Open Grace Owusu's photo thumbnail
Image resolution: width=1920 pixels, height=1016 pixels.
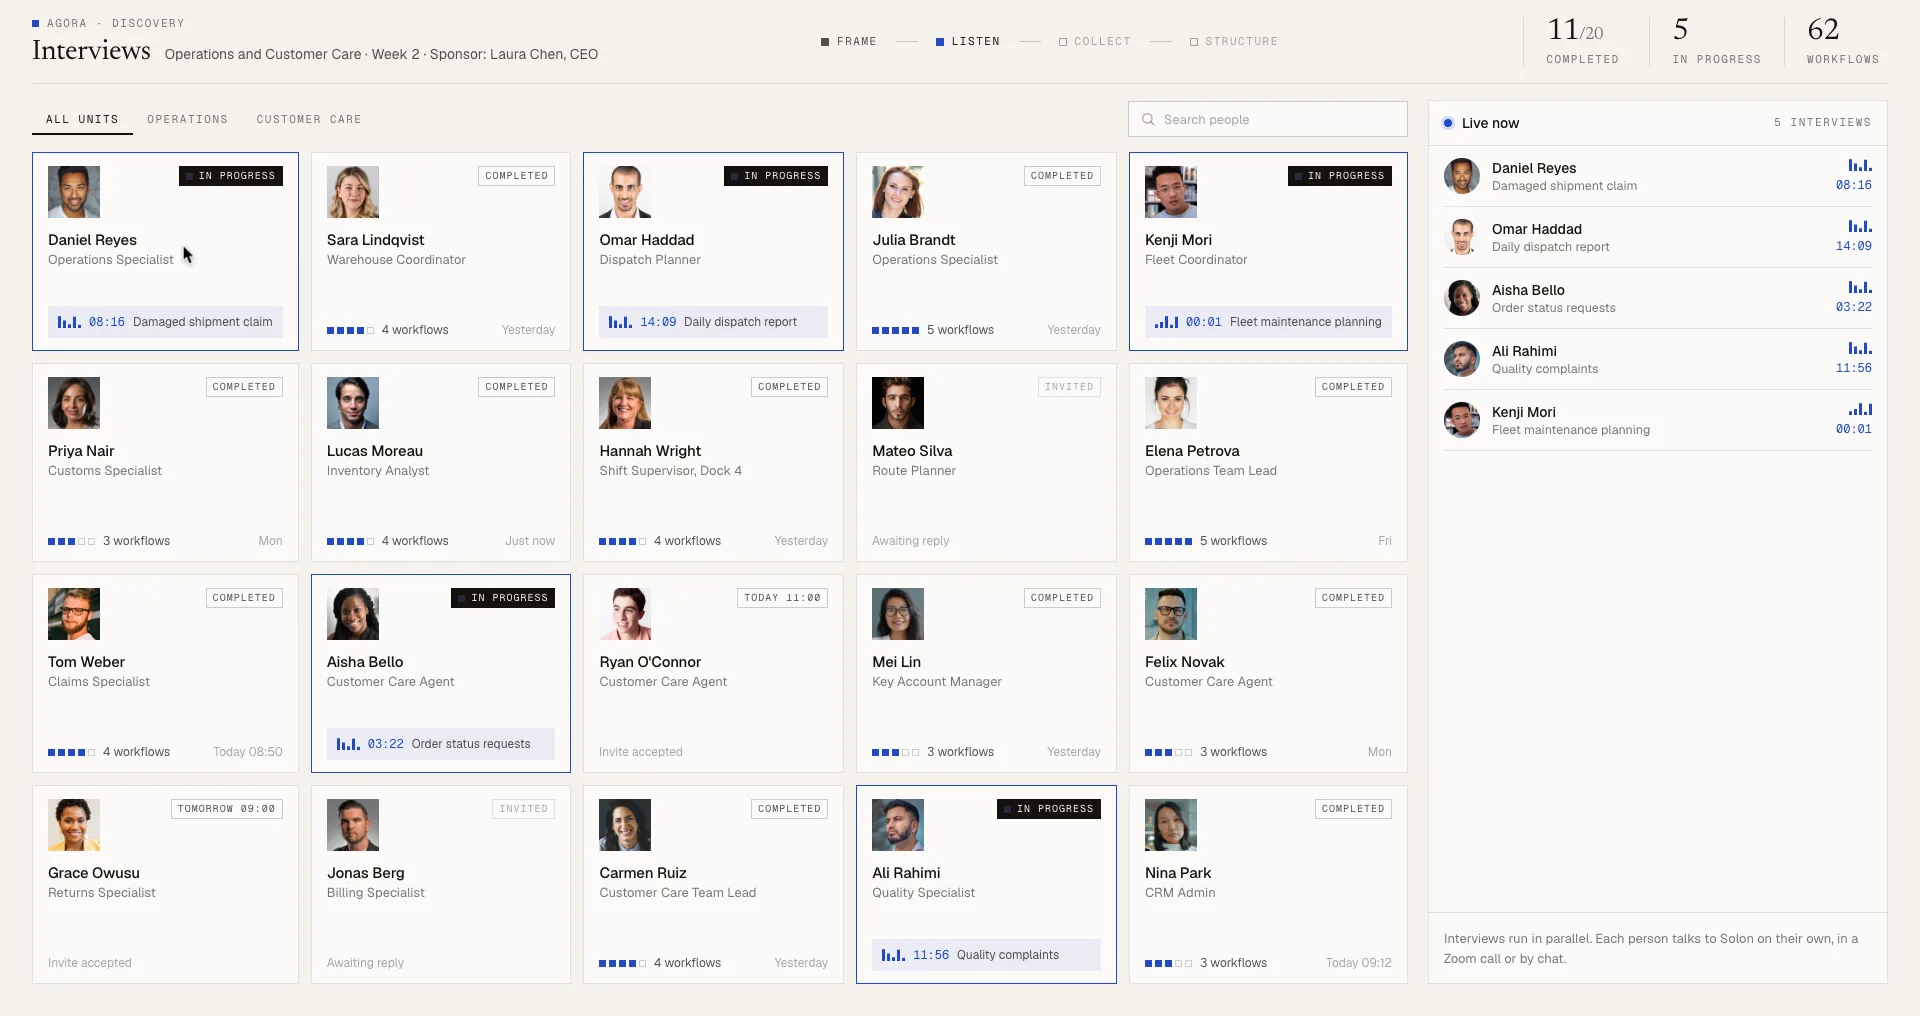[x=74, y=825]
